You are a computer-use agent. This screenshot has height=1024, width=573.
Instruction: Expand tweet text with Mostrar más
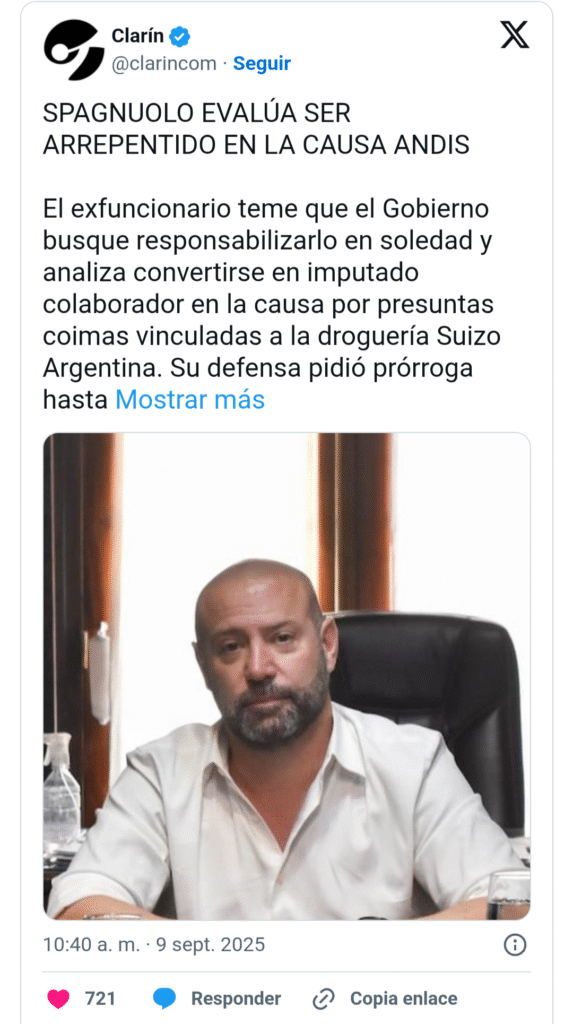[190, 400]
